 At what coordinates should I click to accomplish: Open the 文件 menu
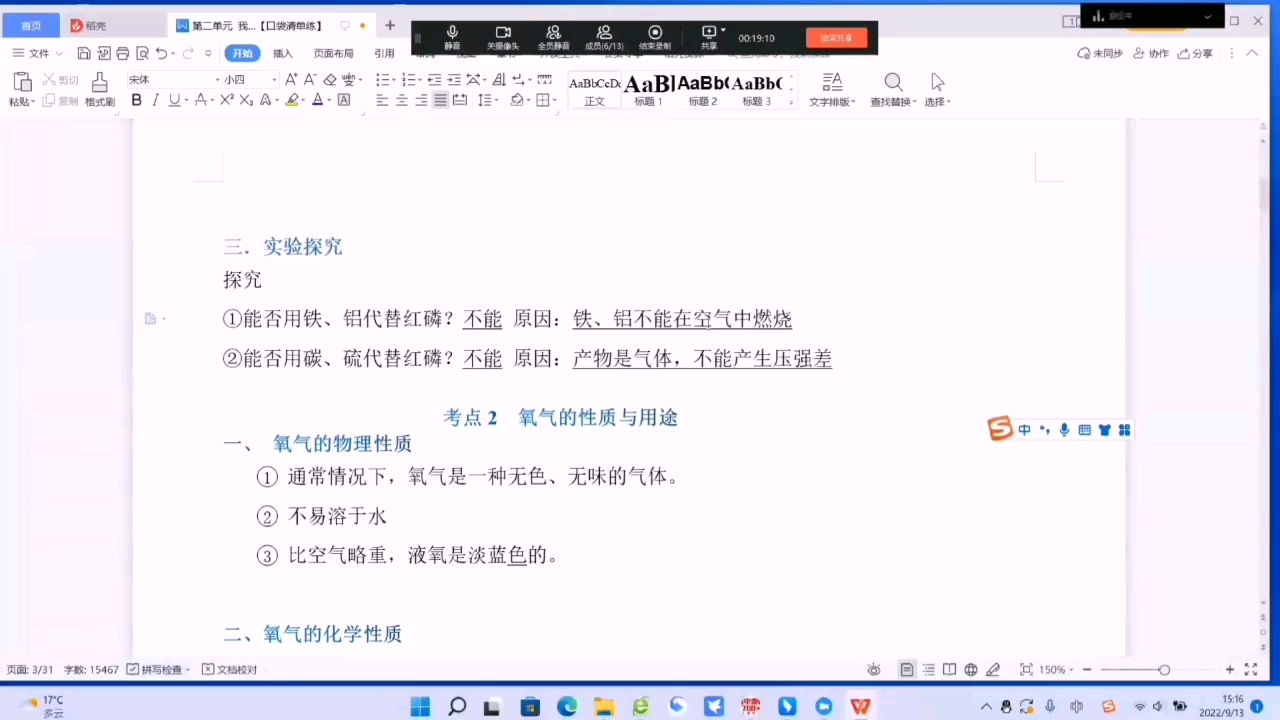[37, 53]
